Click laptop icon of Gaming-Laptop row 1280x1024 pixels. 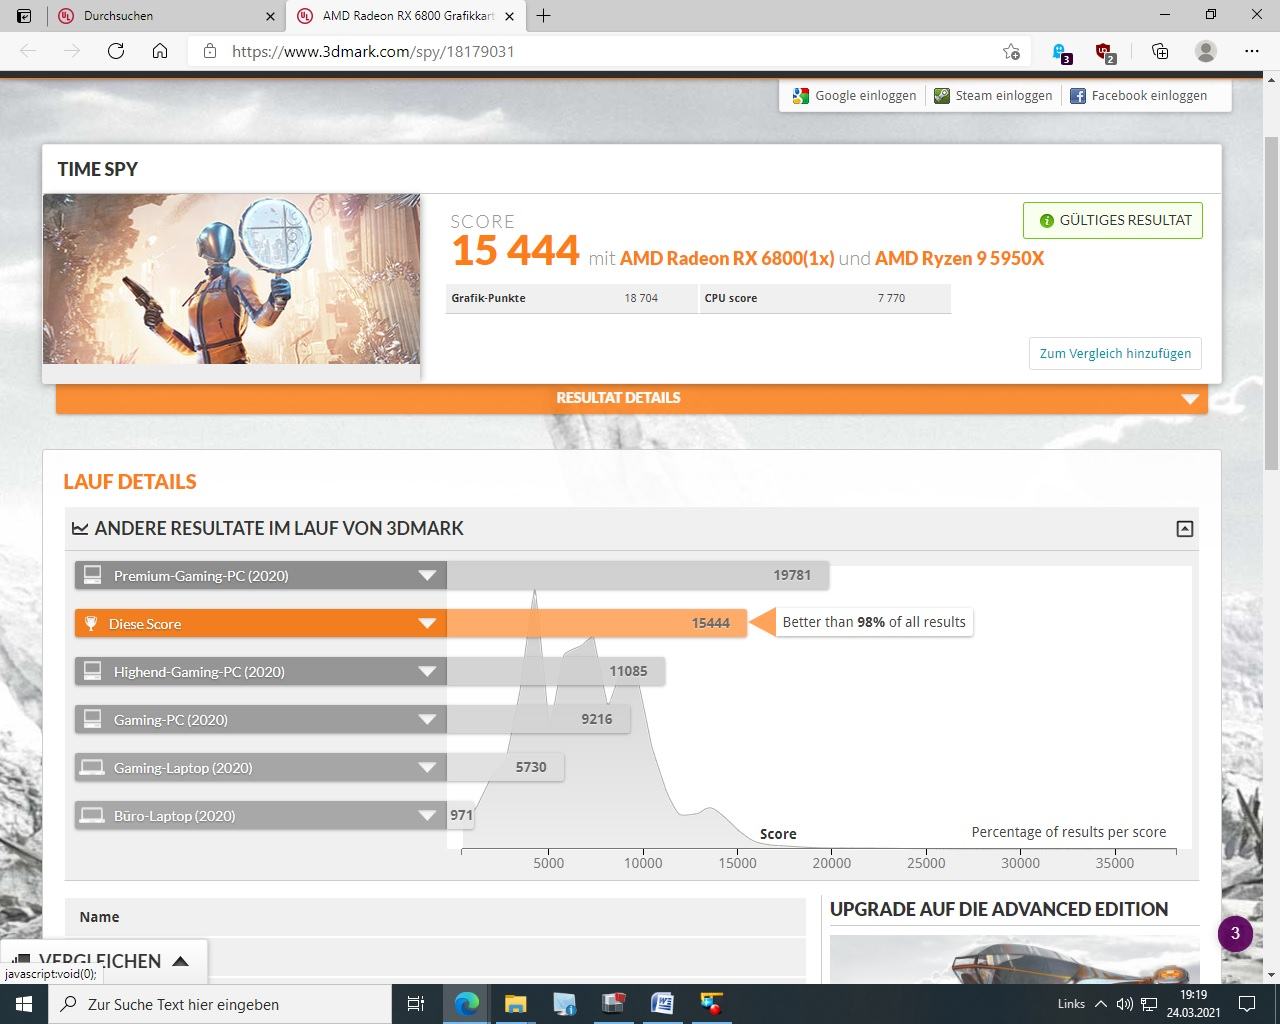click(x=92, y=767)
